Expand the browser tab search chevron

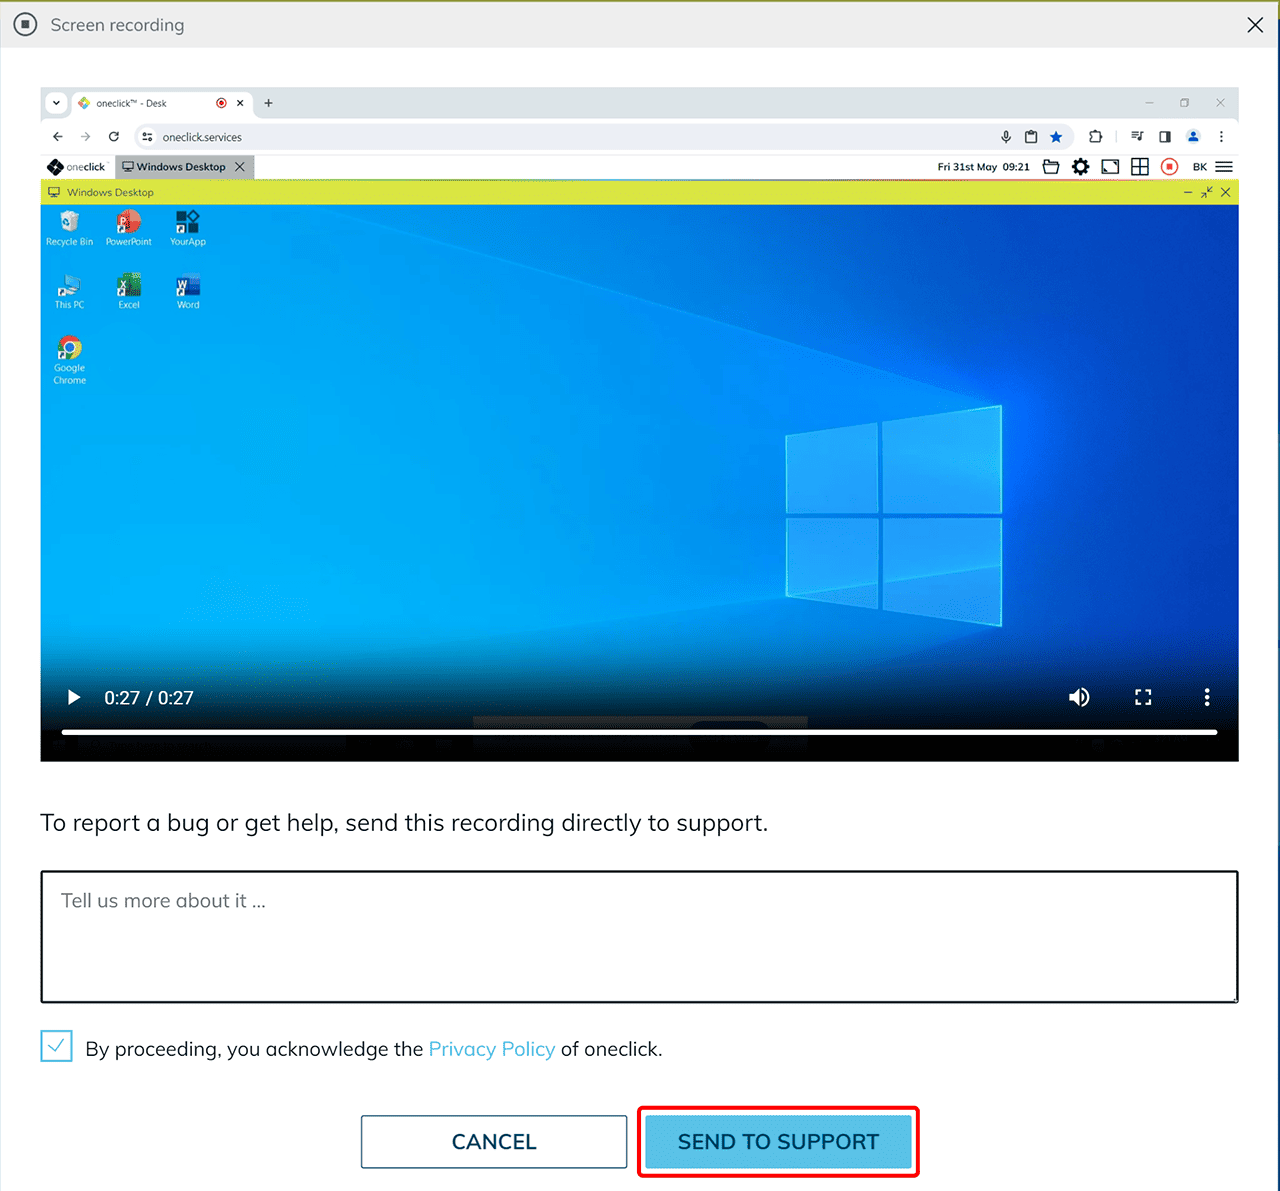pyautogui.click(x=57, y=103)
